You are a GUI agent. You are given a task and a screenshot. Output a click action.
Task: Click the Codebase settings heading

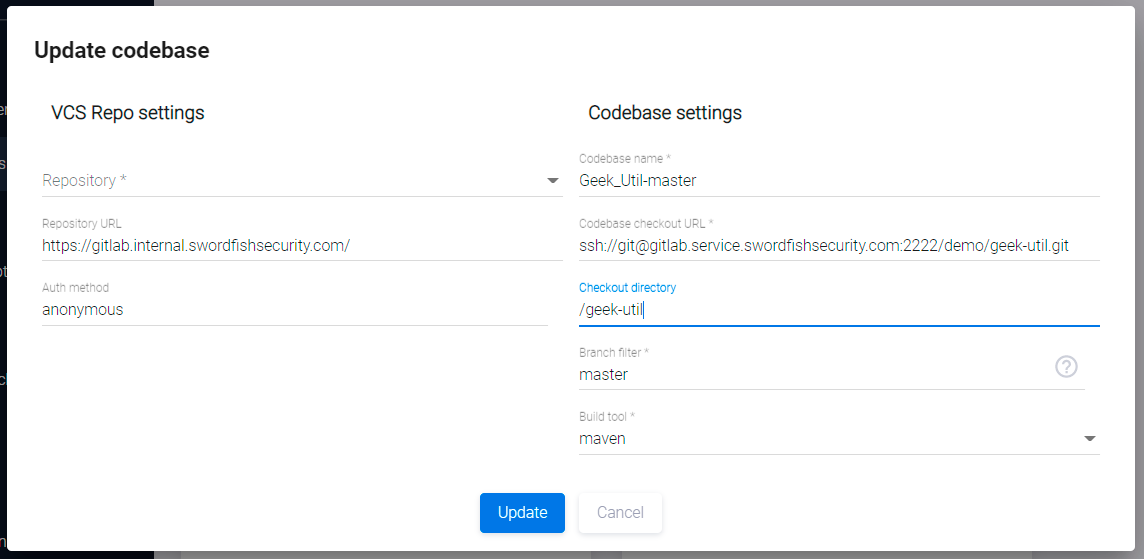point(665,113)
